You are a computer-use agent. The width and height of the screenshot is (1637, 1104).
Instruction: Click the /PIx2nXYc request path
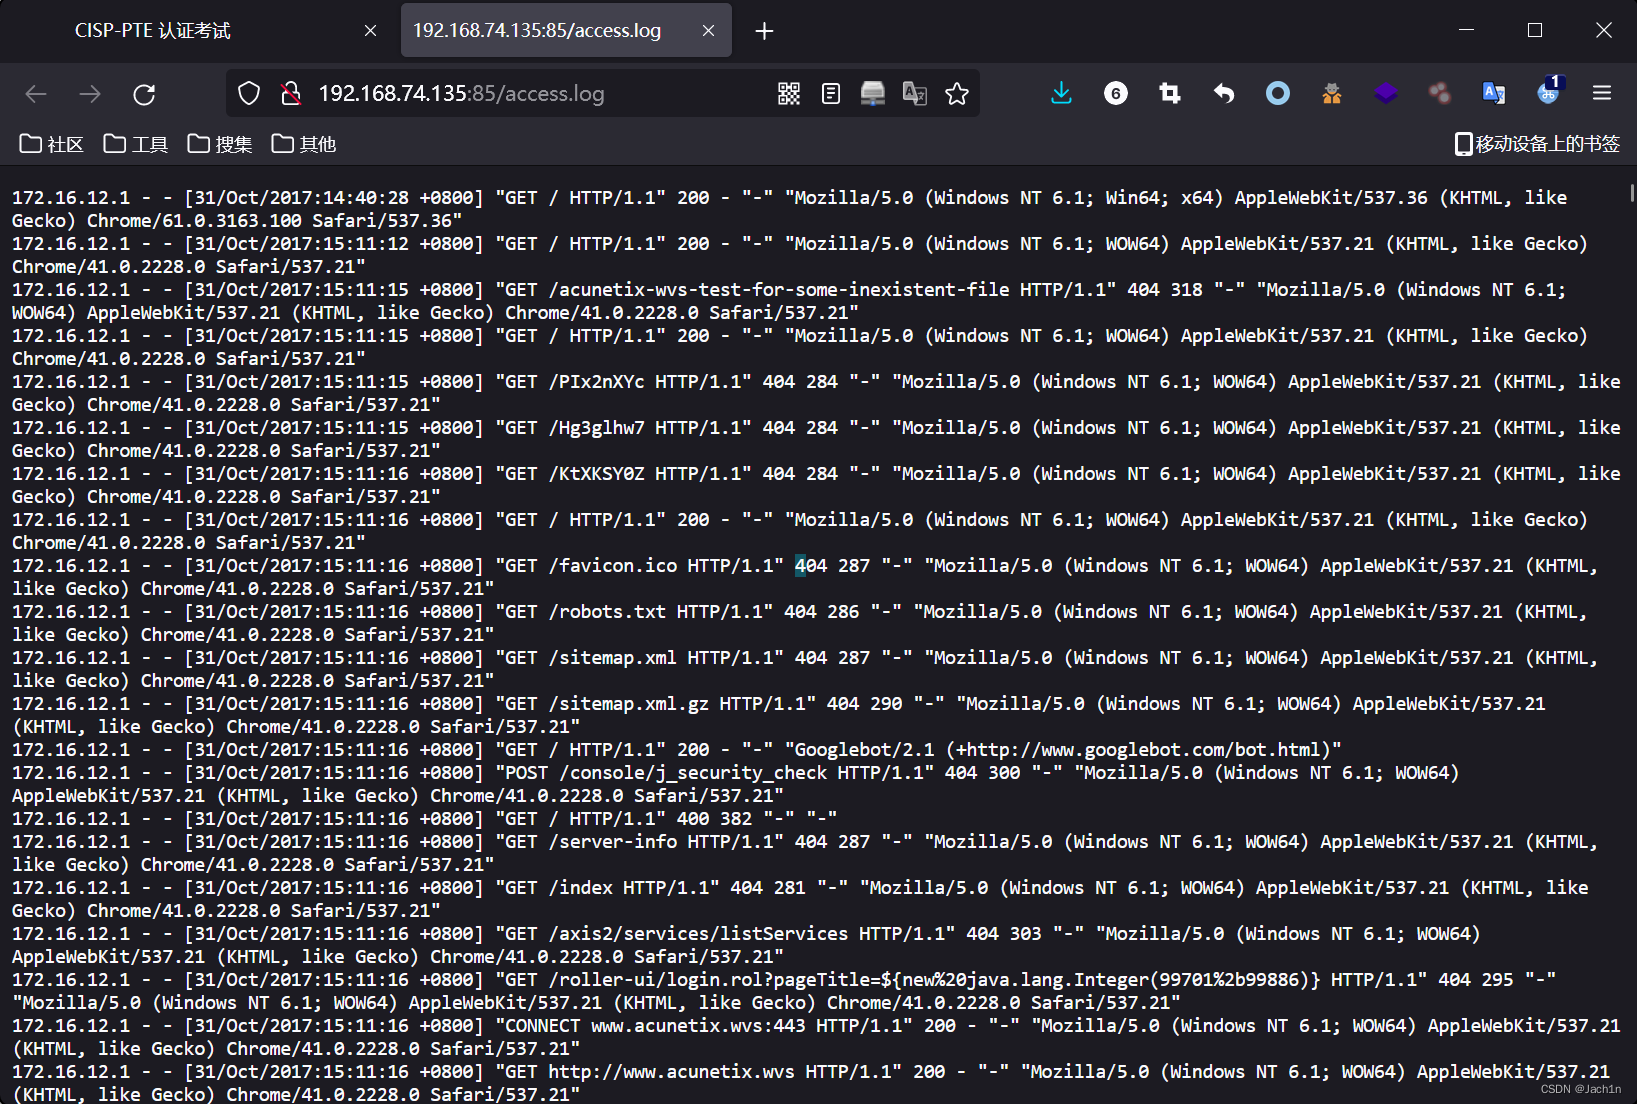[x=597, y=382]
